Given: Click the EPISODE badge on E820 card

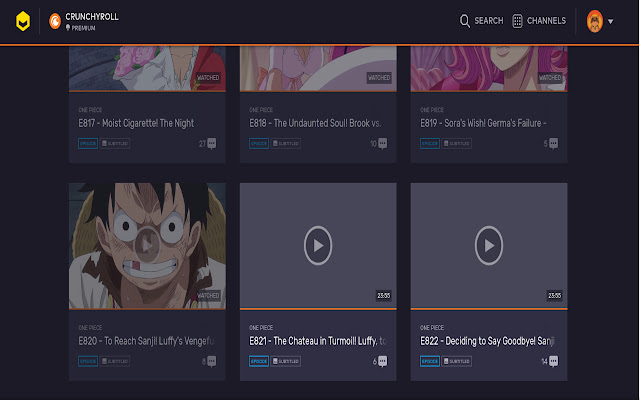Looking at the screenshot, I should coord(88,361).
